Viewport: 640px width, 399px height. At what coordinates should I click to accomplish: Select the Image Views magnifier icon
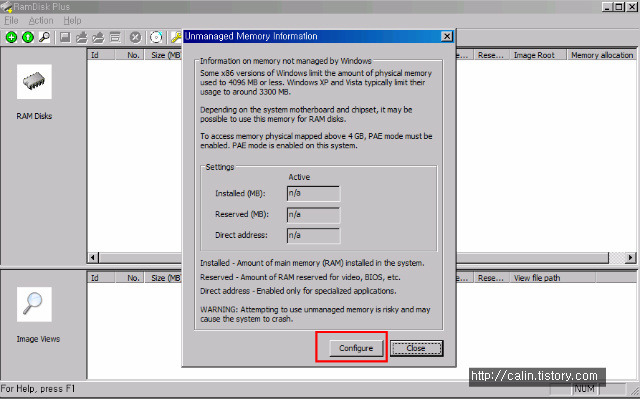pyautogui.click(x=34, y=304)
